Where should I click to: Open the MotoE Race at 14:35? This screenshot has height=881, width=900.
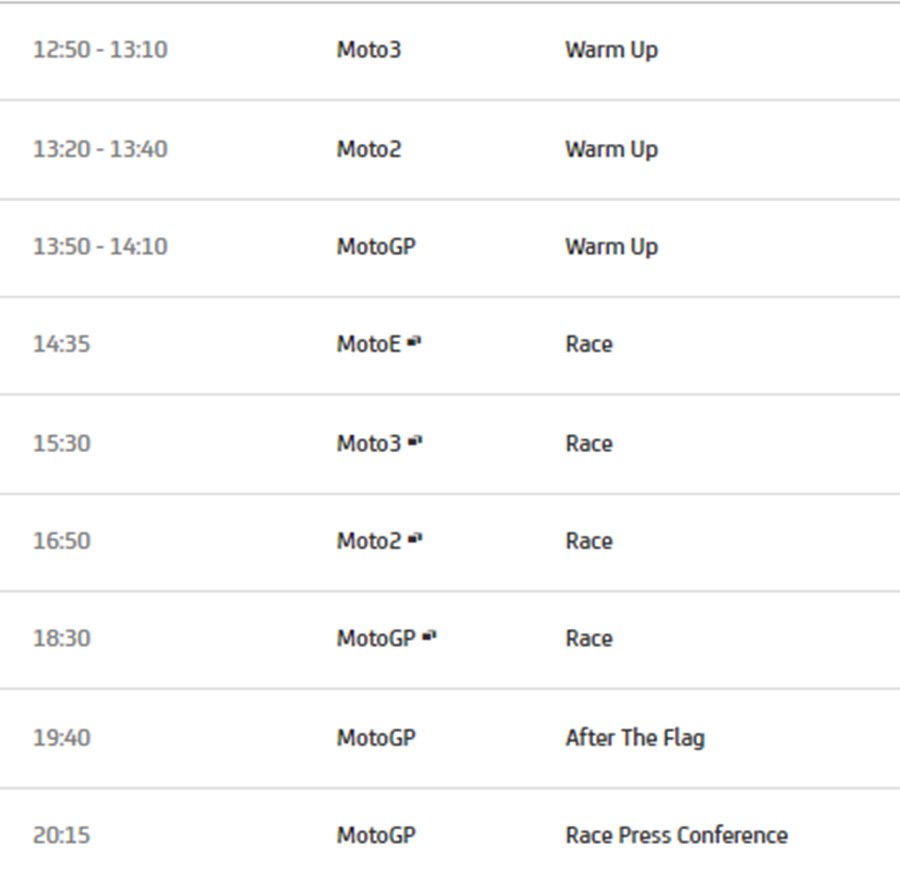tap(589, 344)
